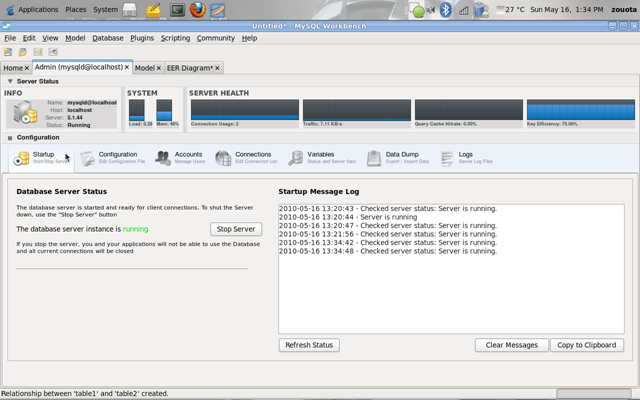
Task: Click the 13:34:48 Checked server status log line
Action: (x=388, y=251)
